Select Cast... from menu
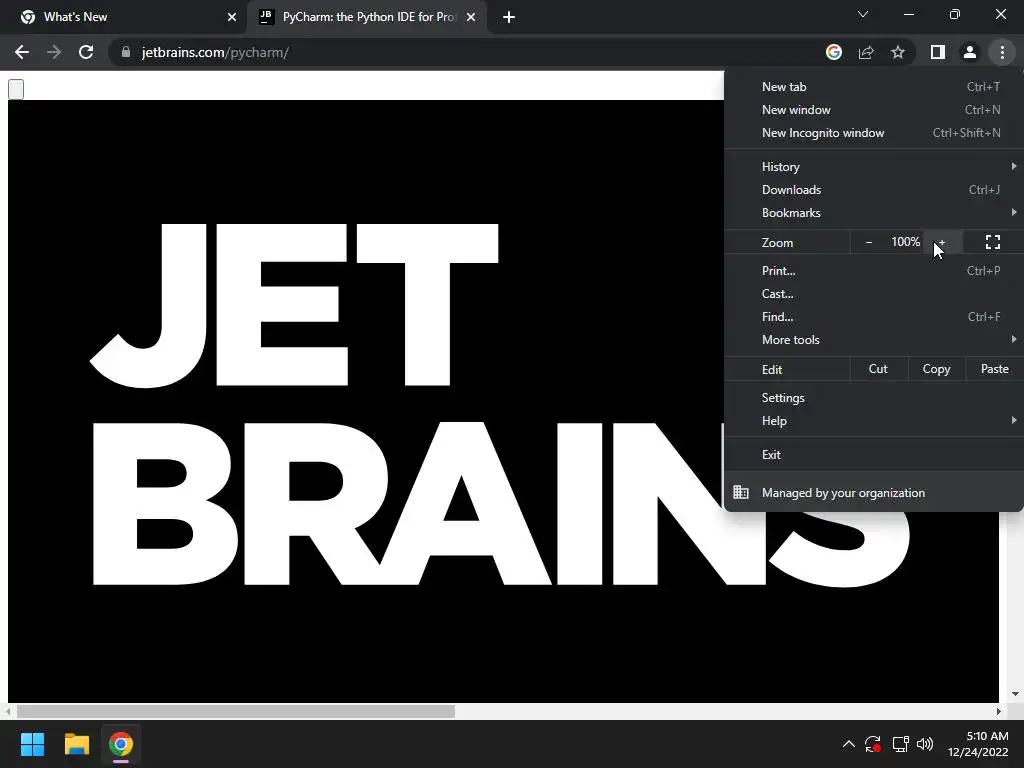 point(874,294)
